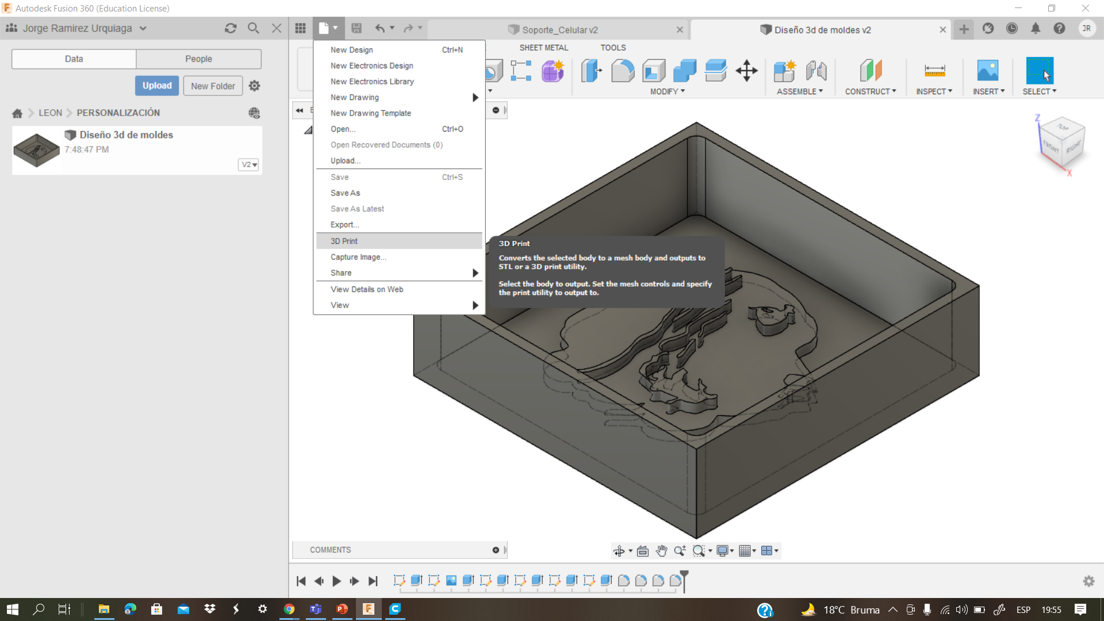Click the New Folder button
The height and width of the screenshot is (621, 1104).
[x=213, y=86]
